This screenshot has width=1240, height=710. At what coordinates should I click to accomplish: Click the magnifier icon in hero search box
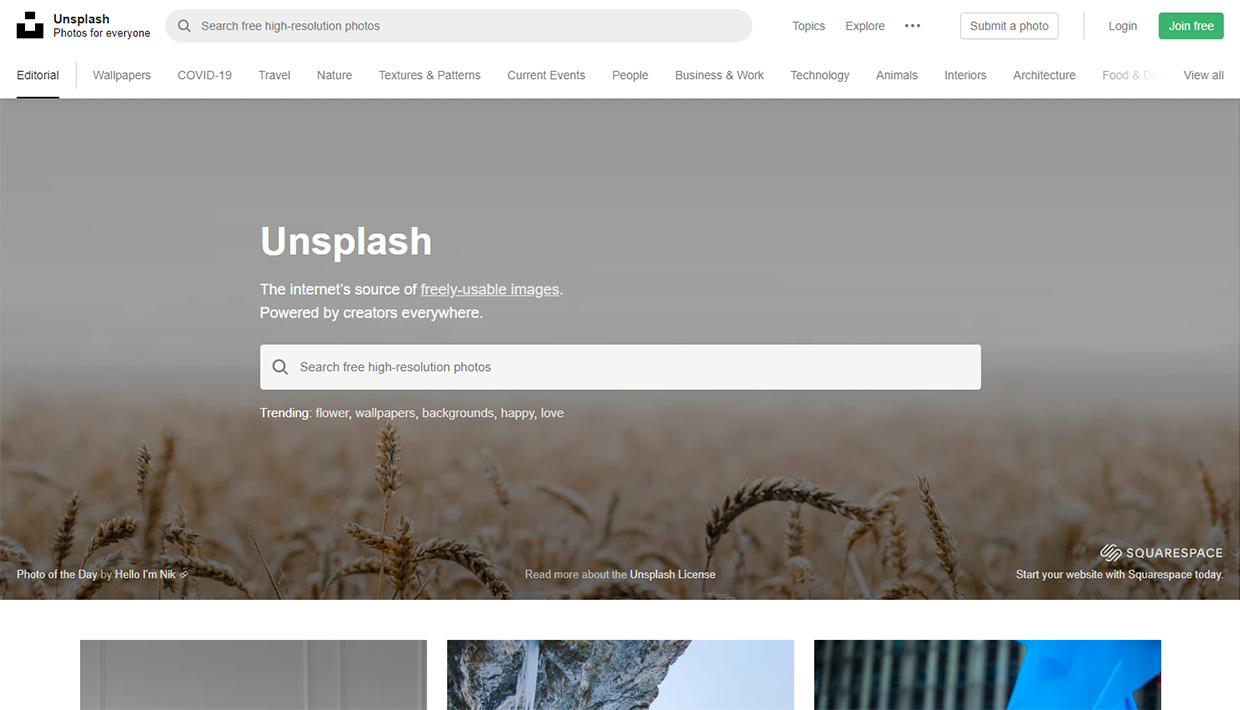coord(280,367)
